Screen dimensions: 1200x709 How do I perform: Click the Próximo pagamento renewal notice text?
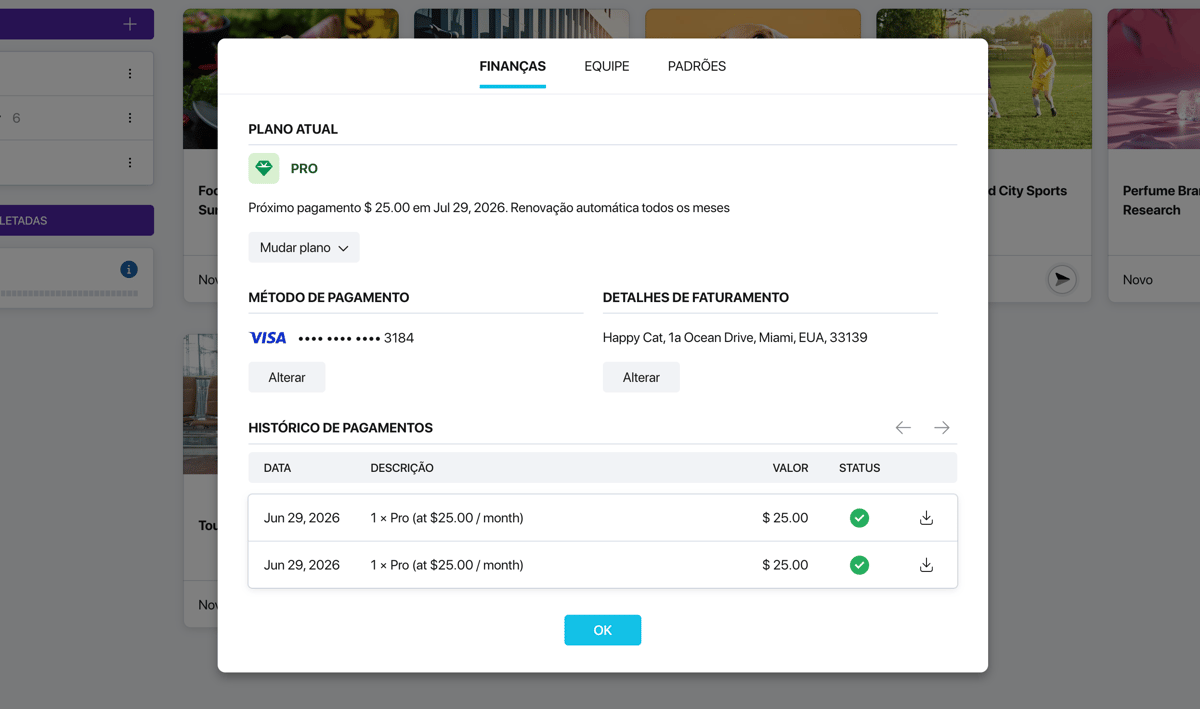point(489,208)
